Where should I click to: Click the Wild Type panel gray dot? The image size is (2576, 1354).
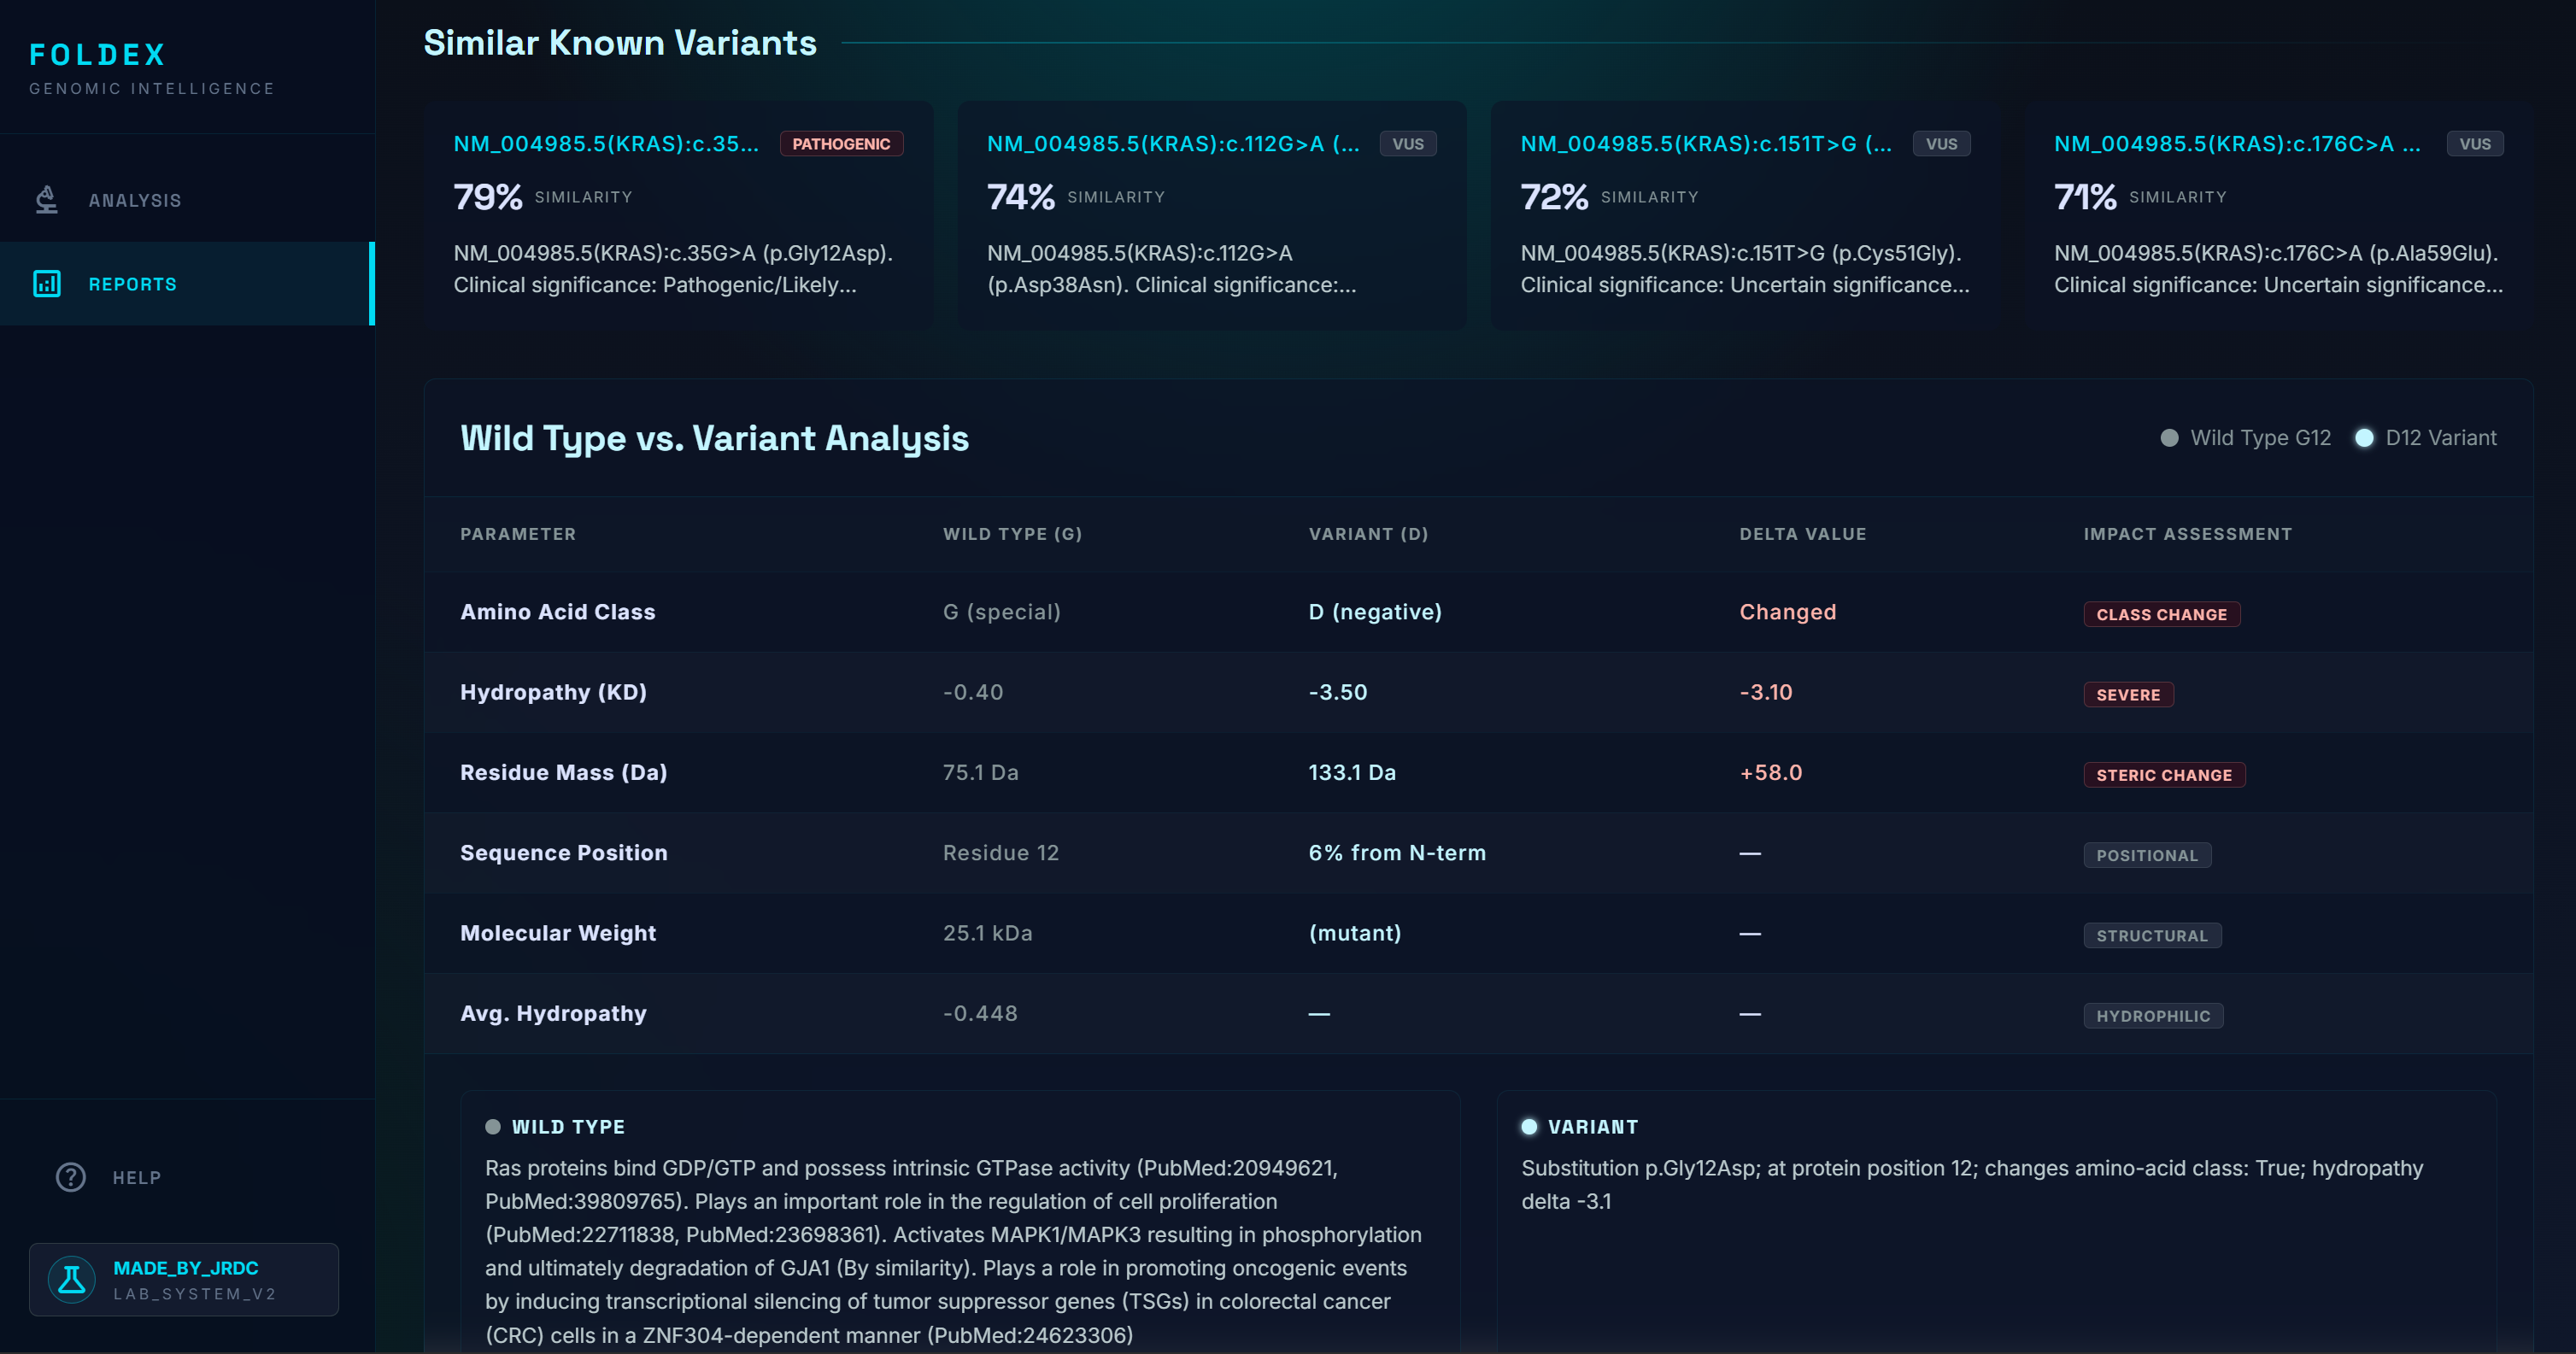point(493,1127)
